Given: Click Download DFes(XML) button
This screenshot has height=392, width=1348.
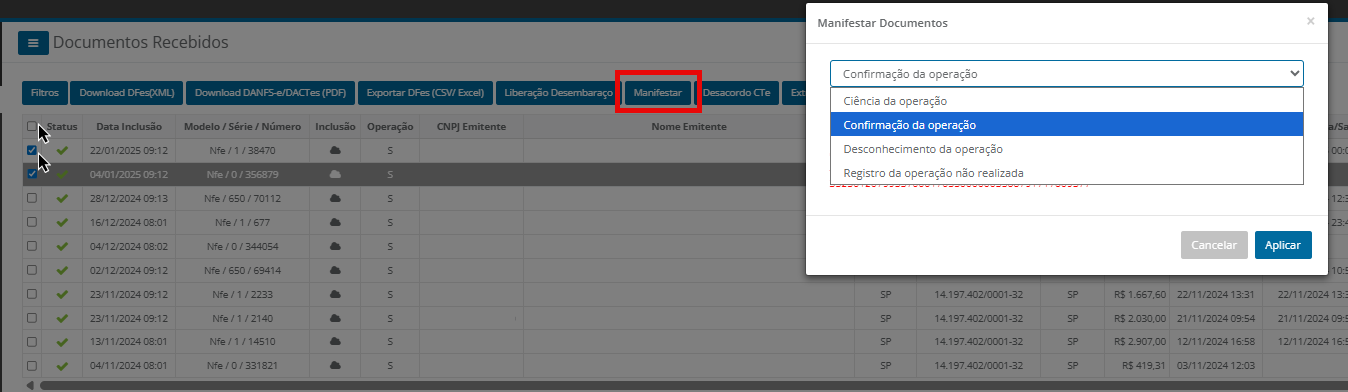Looking at the screenshot, I should [x=127, y=93].
